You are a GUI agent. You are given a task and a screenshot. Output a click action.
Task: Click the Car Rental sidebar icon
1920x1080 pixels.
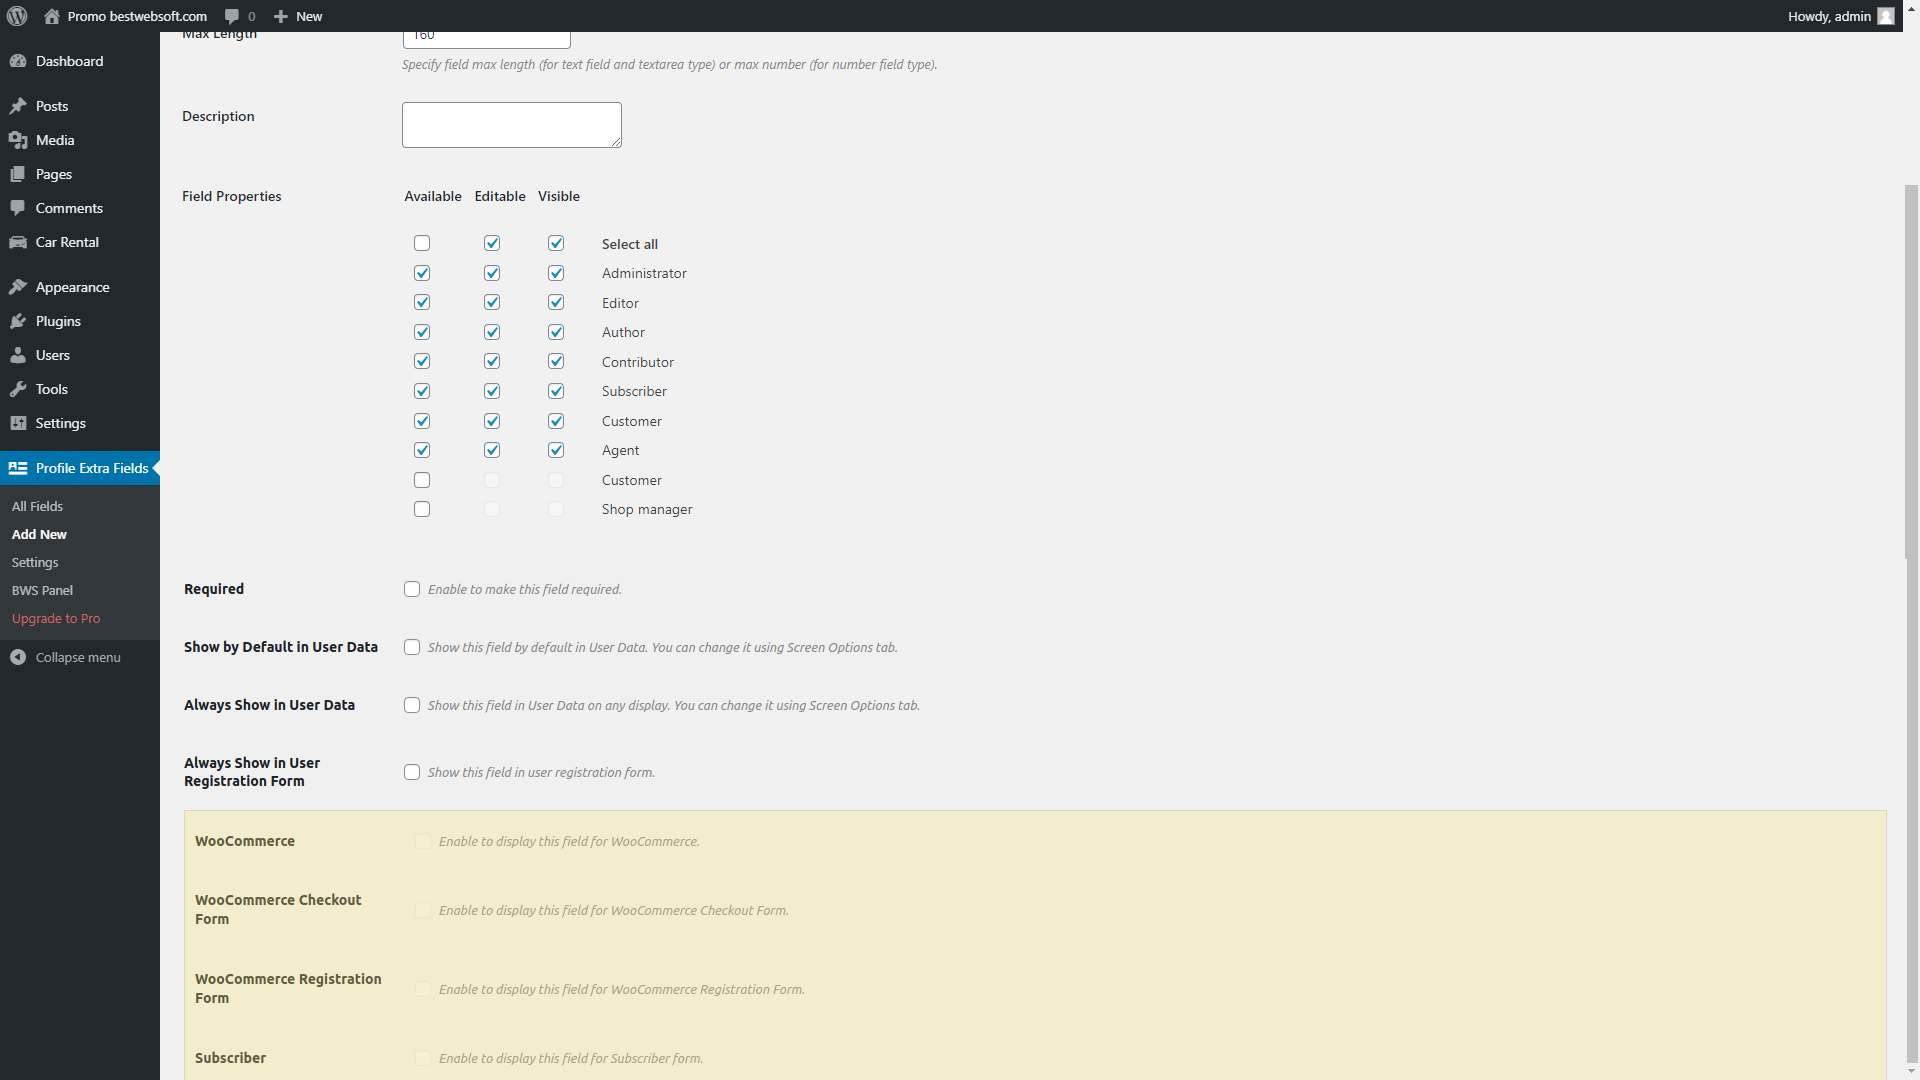tap(19, 242)
